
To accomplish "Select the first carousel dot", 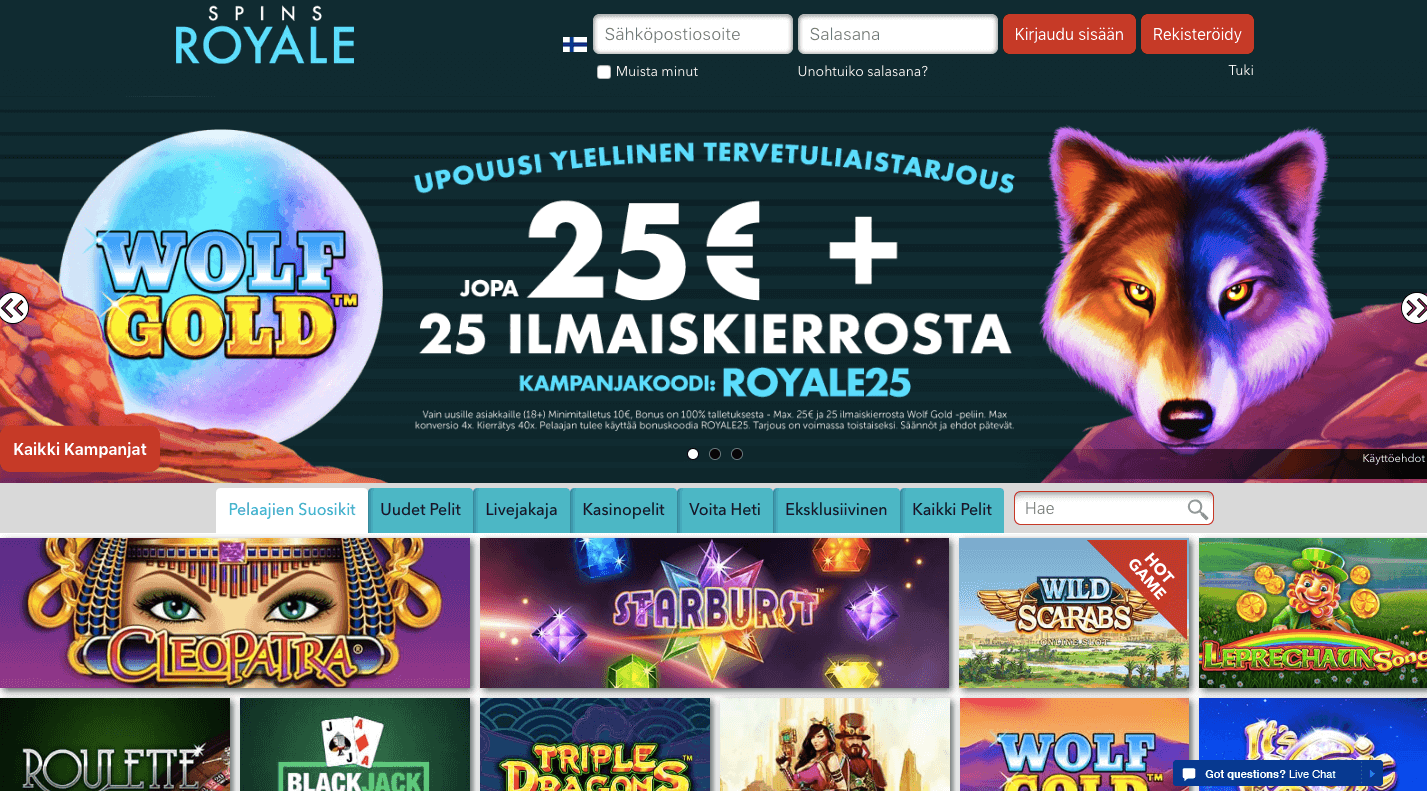I will click(x=693, y=454).
